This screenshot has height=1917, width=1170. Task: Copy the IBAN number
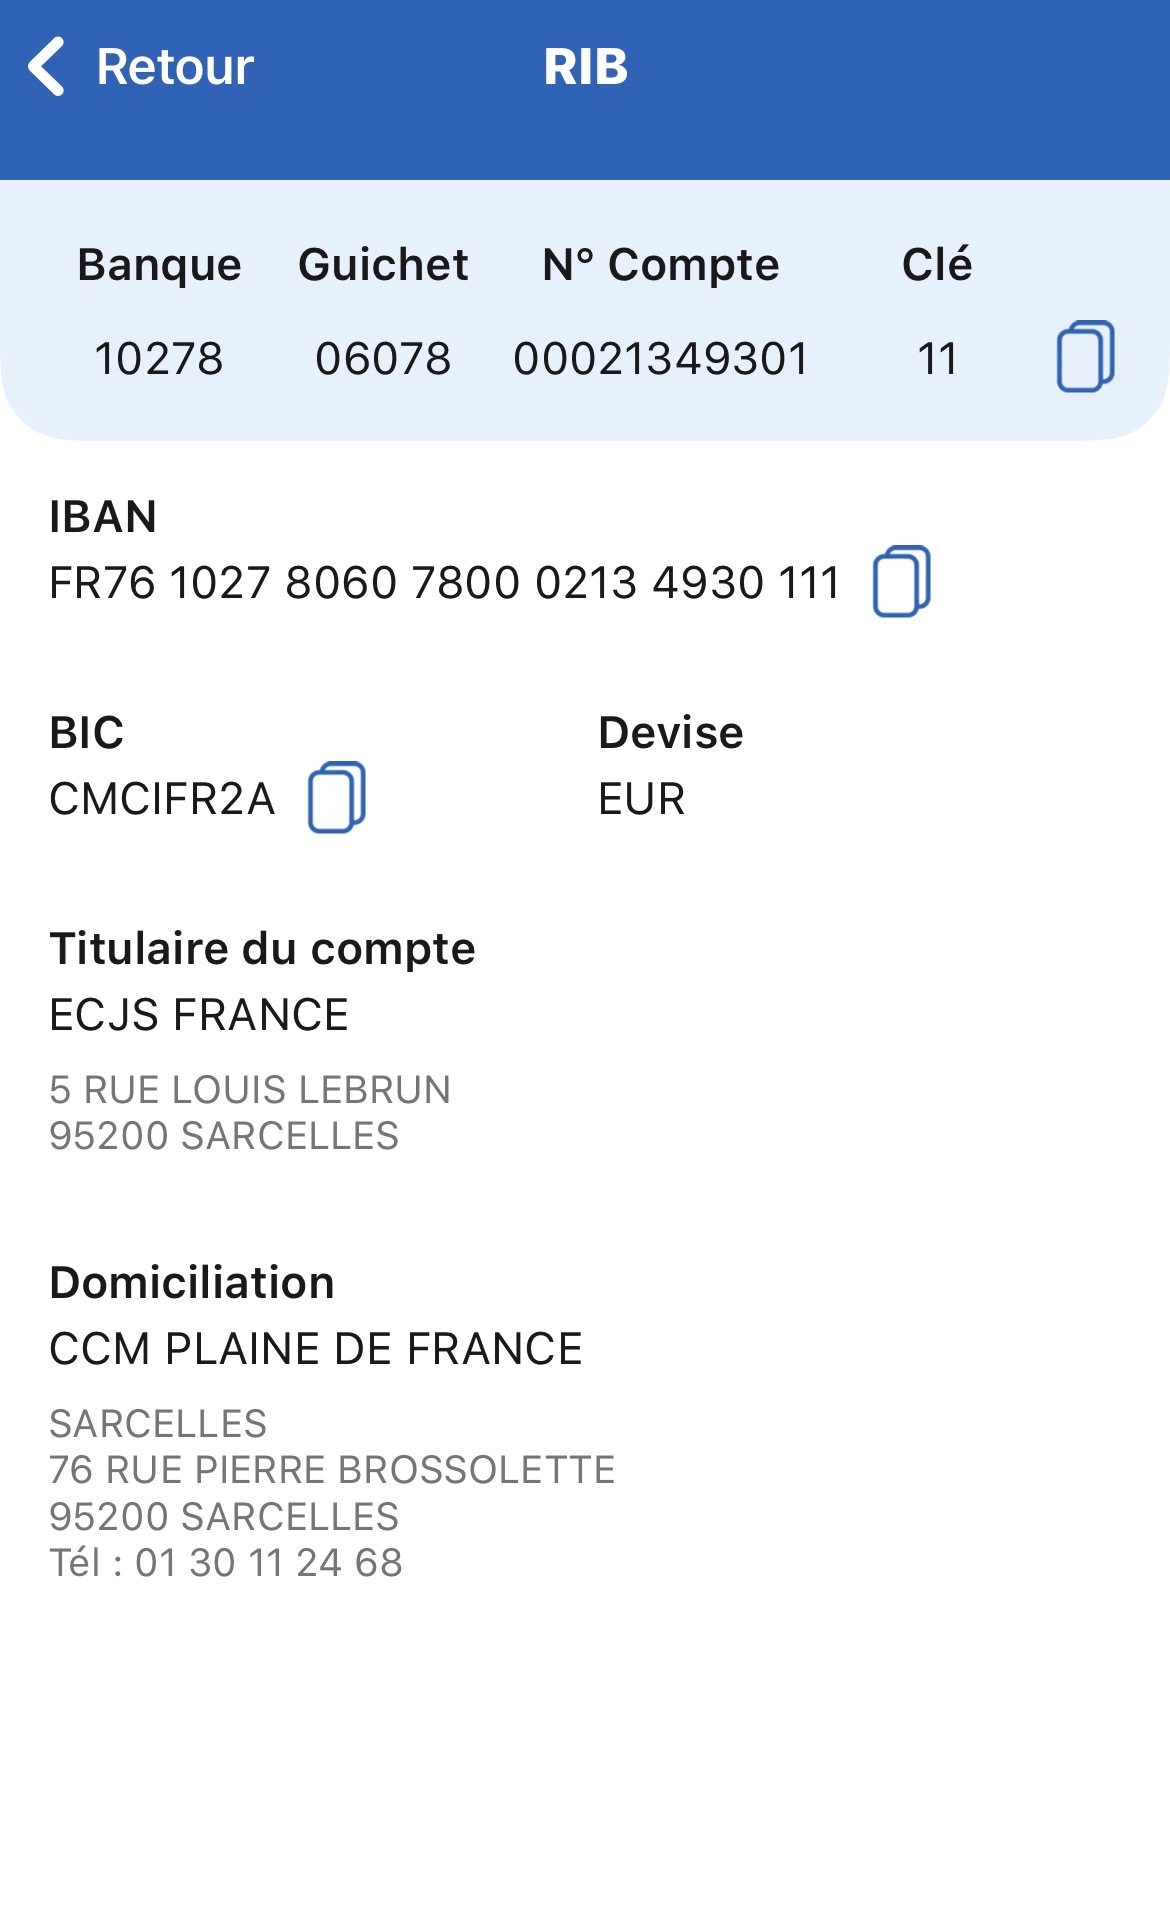coord(902,581)
